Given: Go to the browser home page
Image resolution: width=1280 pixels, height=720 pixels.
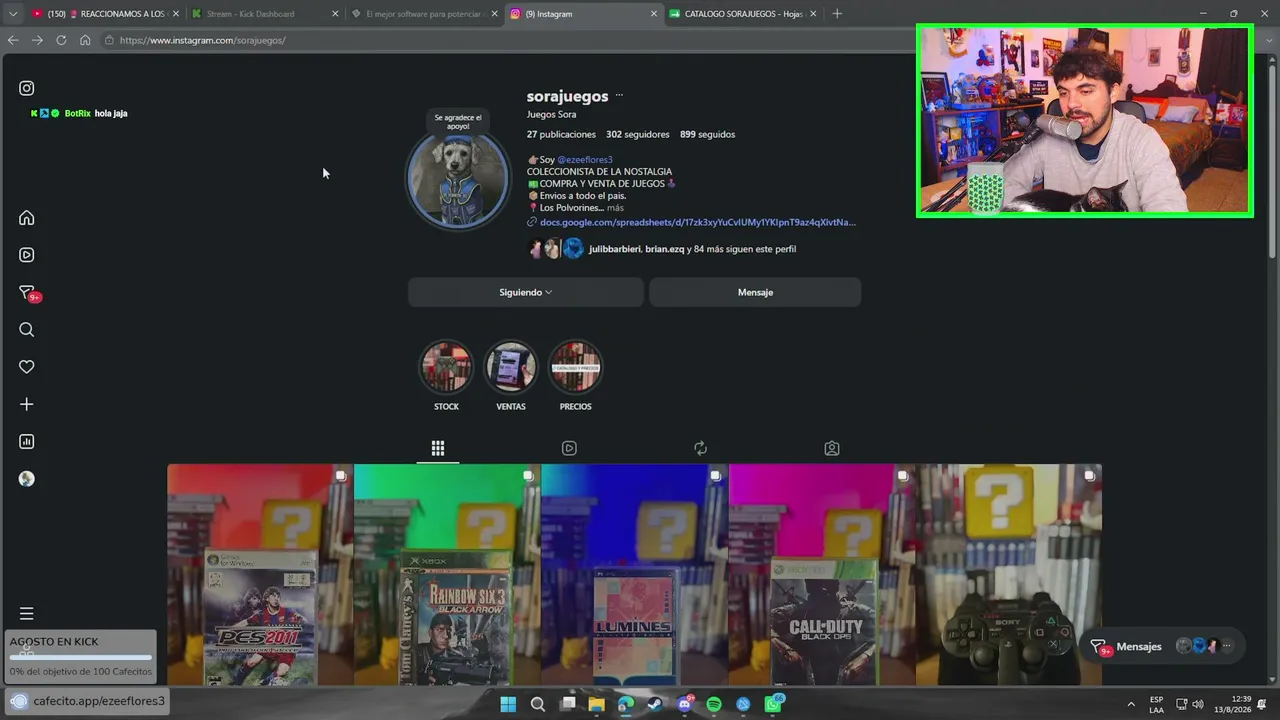Looking at the screenshot, I should (85, 40).
